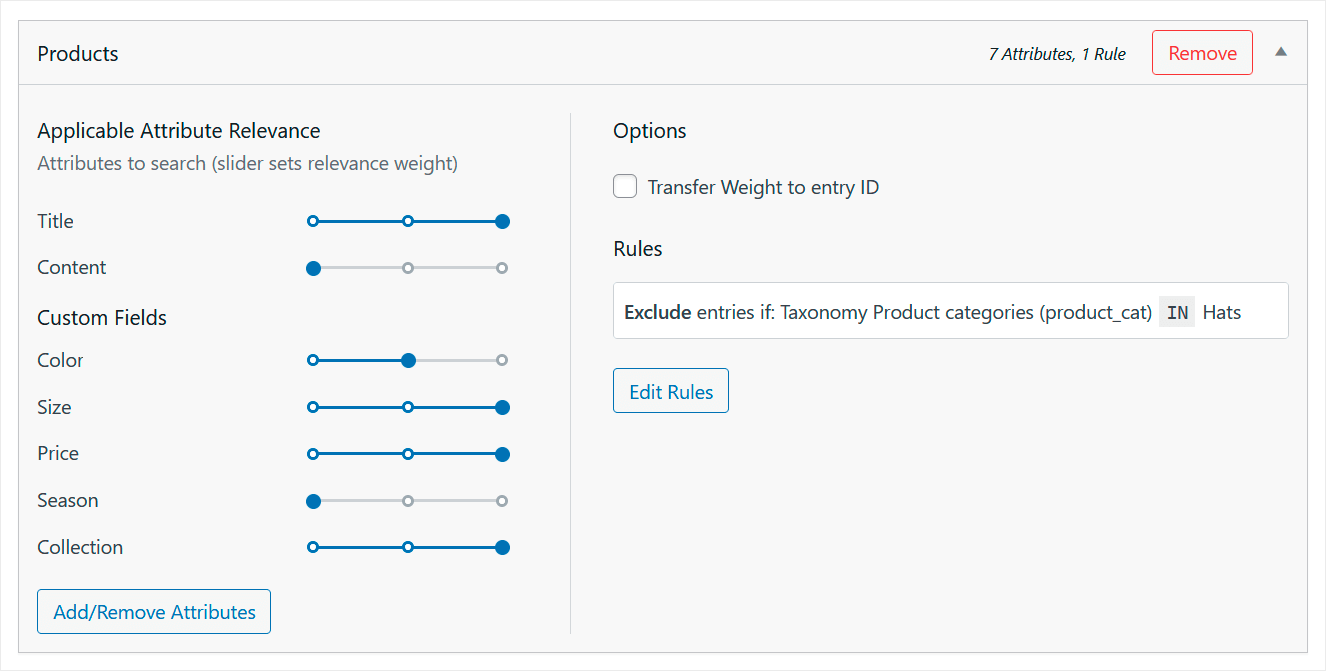Set Content relevance to the middle stop
Image resolution: width=1326 pixels, height=671 pixels.
pos(408,268)
